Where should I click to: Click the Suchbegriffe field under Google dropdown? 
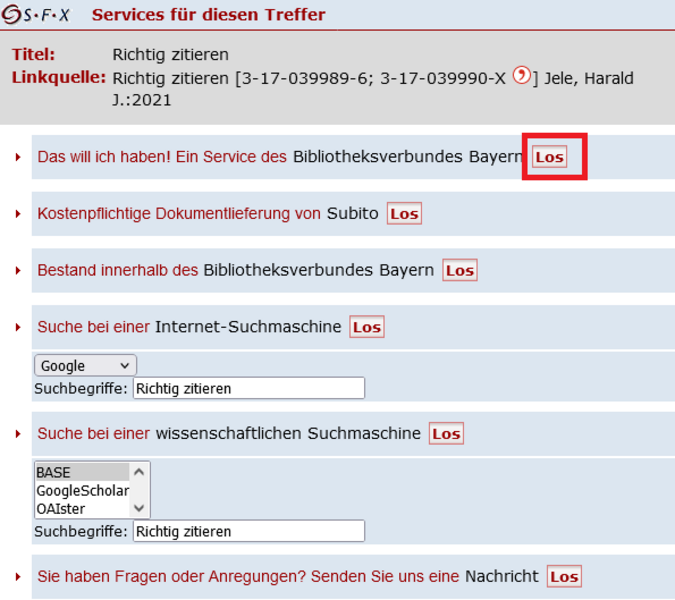coord(248,388)
